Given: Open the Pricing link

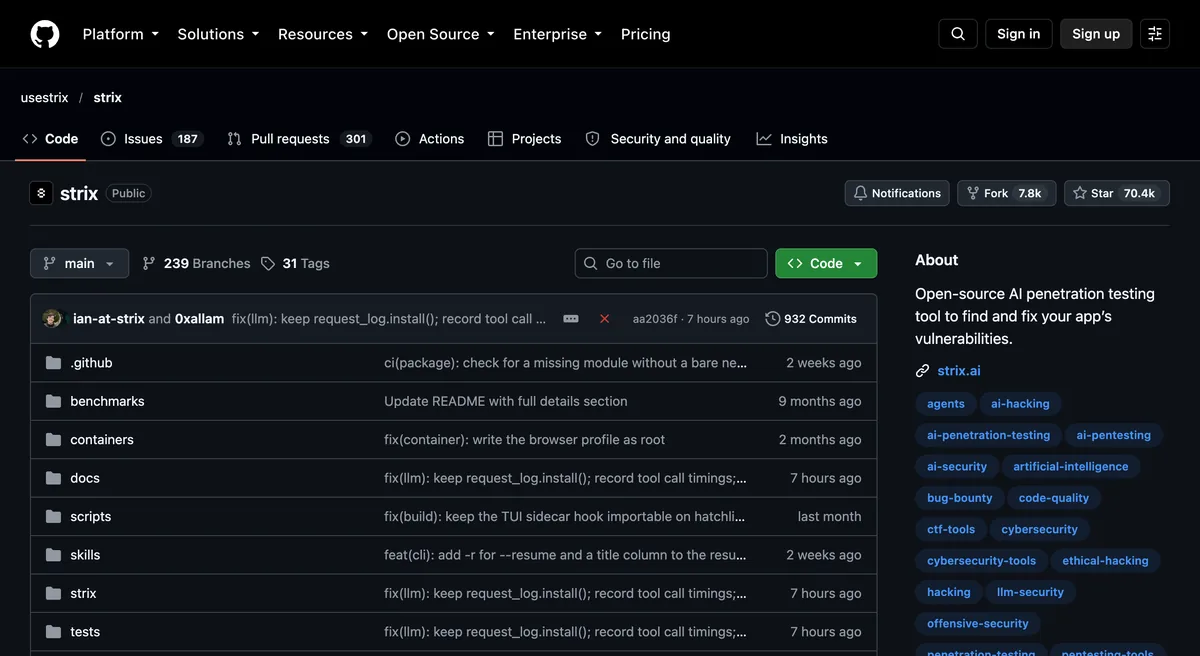Looking at the screenshot, I should click(646, 34).
